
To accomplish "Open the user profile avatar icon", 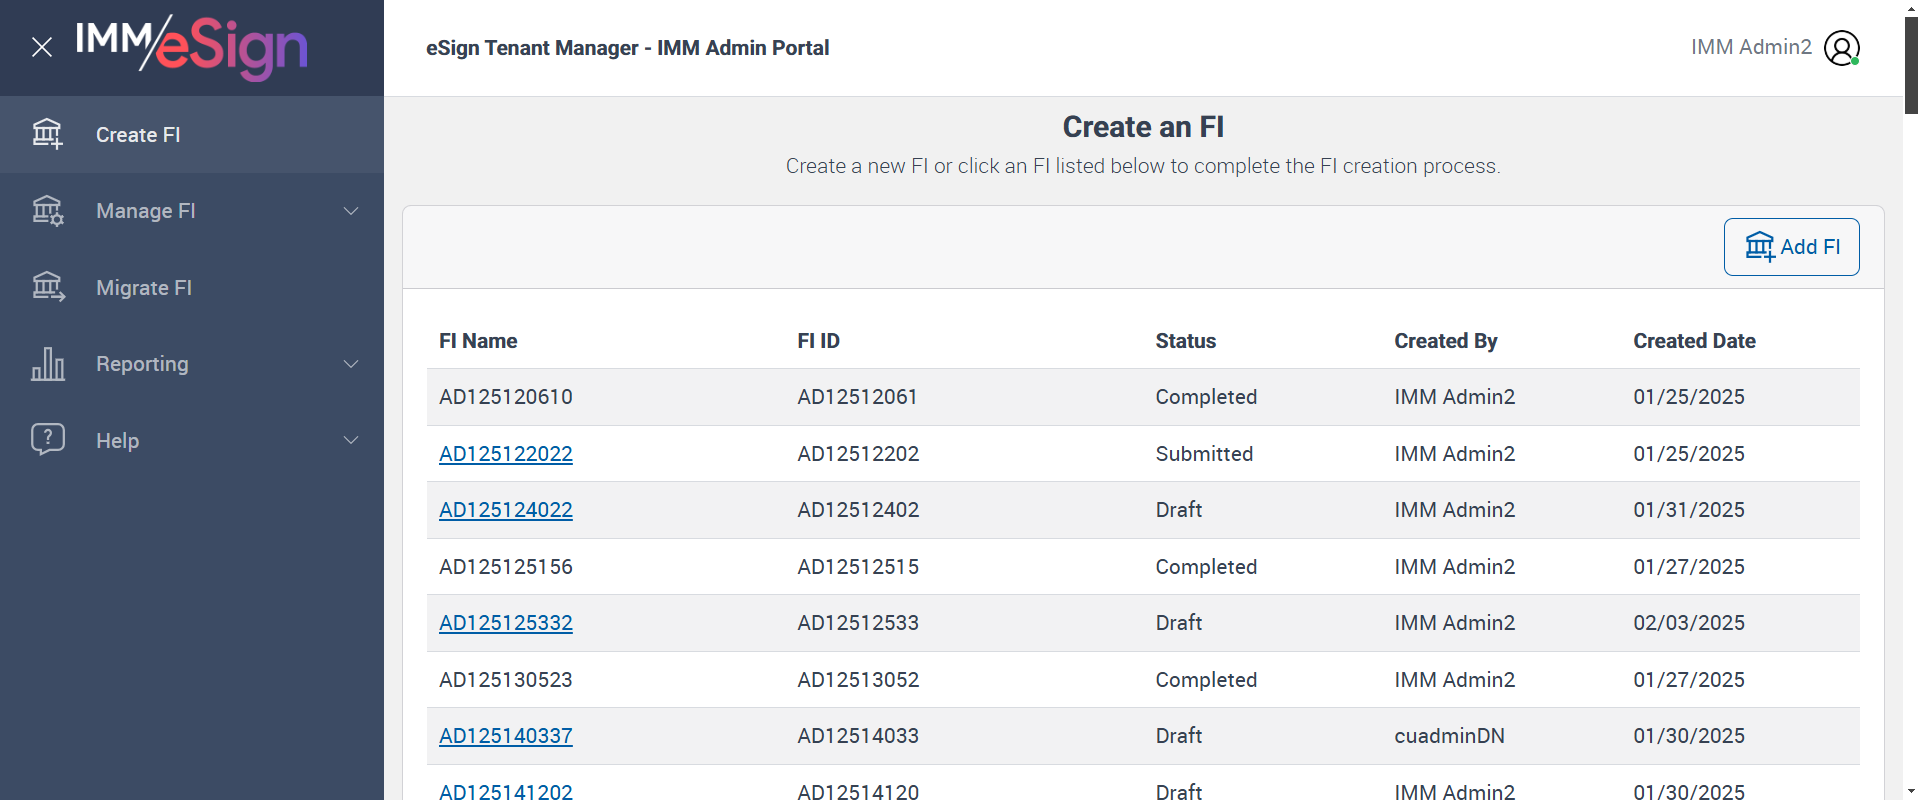I will pos(1841,47).
